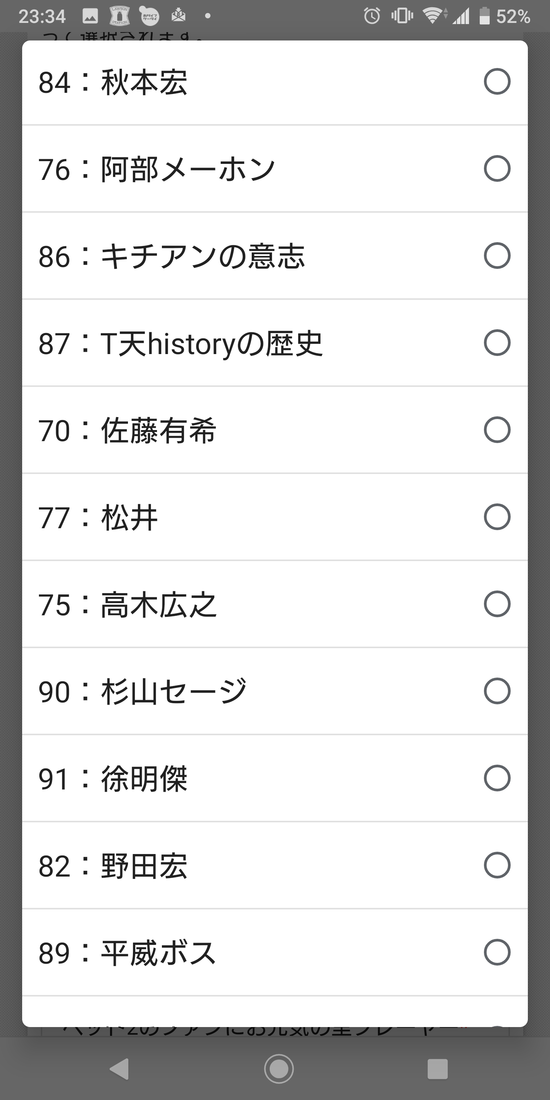Tap the alarm clock status icon
The width and height of the screenshot is (550, 1100).
click(x=372, y=16)
